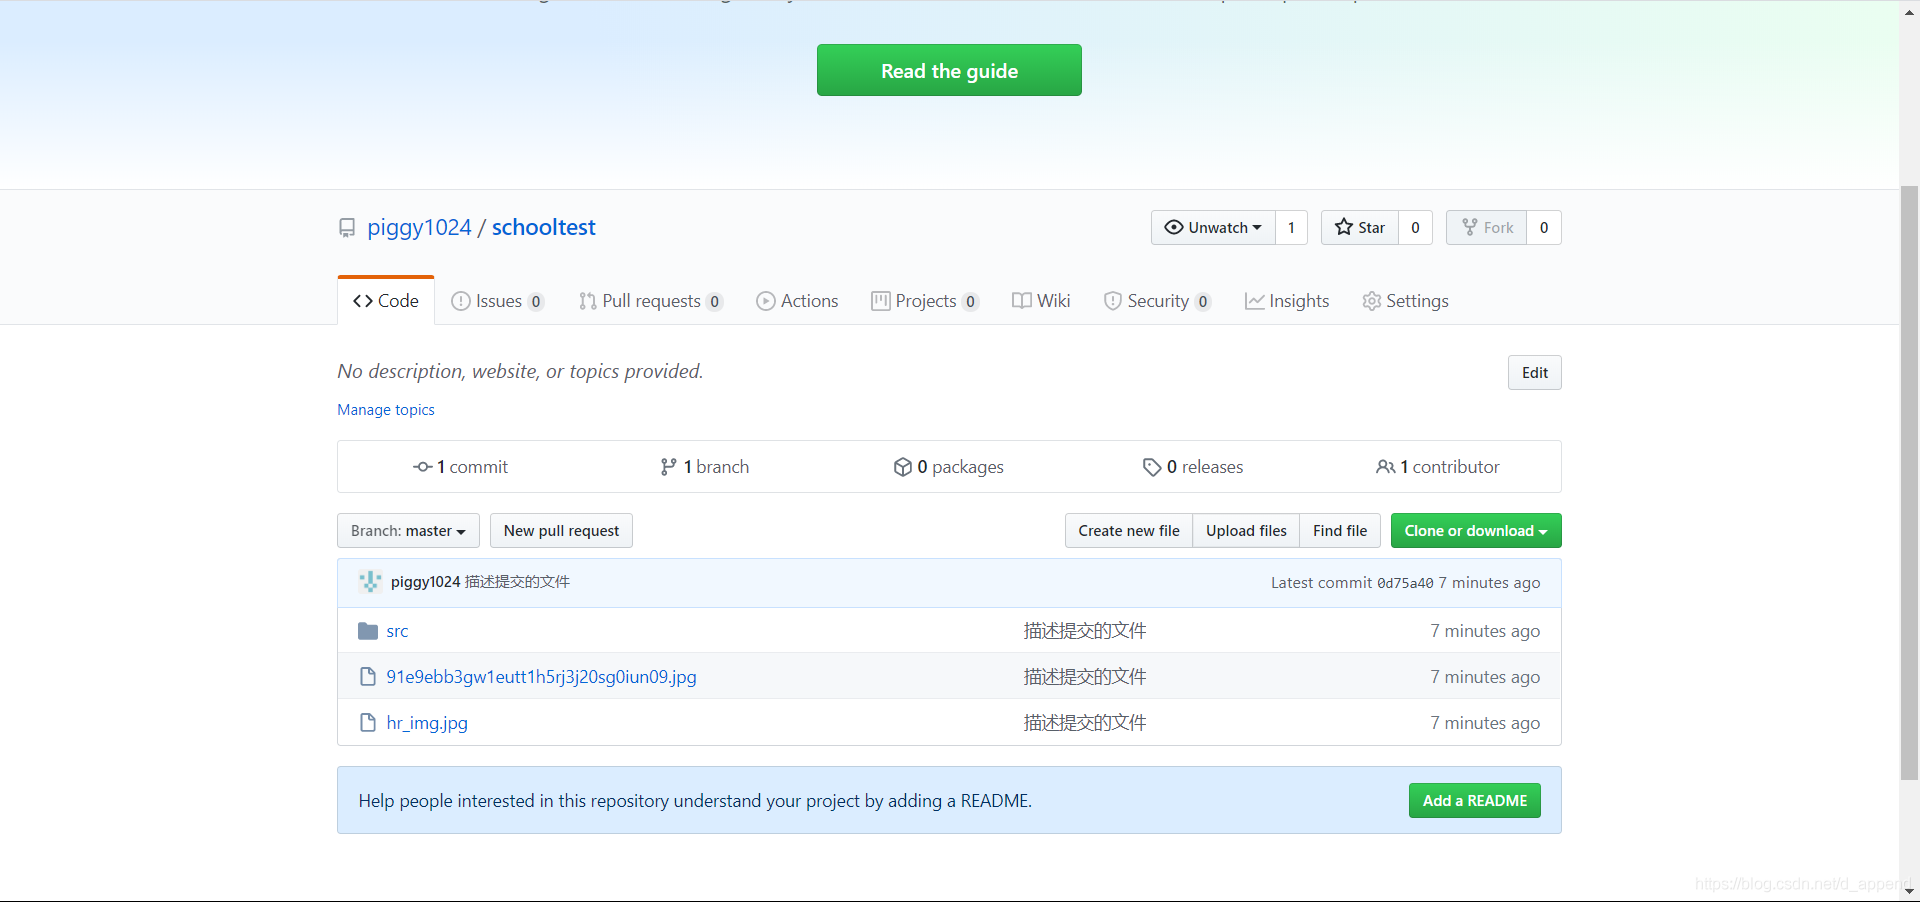Click the board icon on the Projects tab
Image resolution: width=1920 pixels, height=902 pixels.
pos(881,301)
